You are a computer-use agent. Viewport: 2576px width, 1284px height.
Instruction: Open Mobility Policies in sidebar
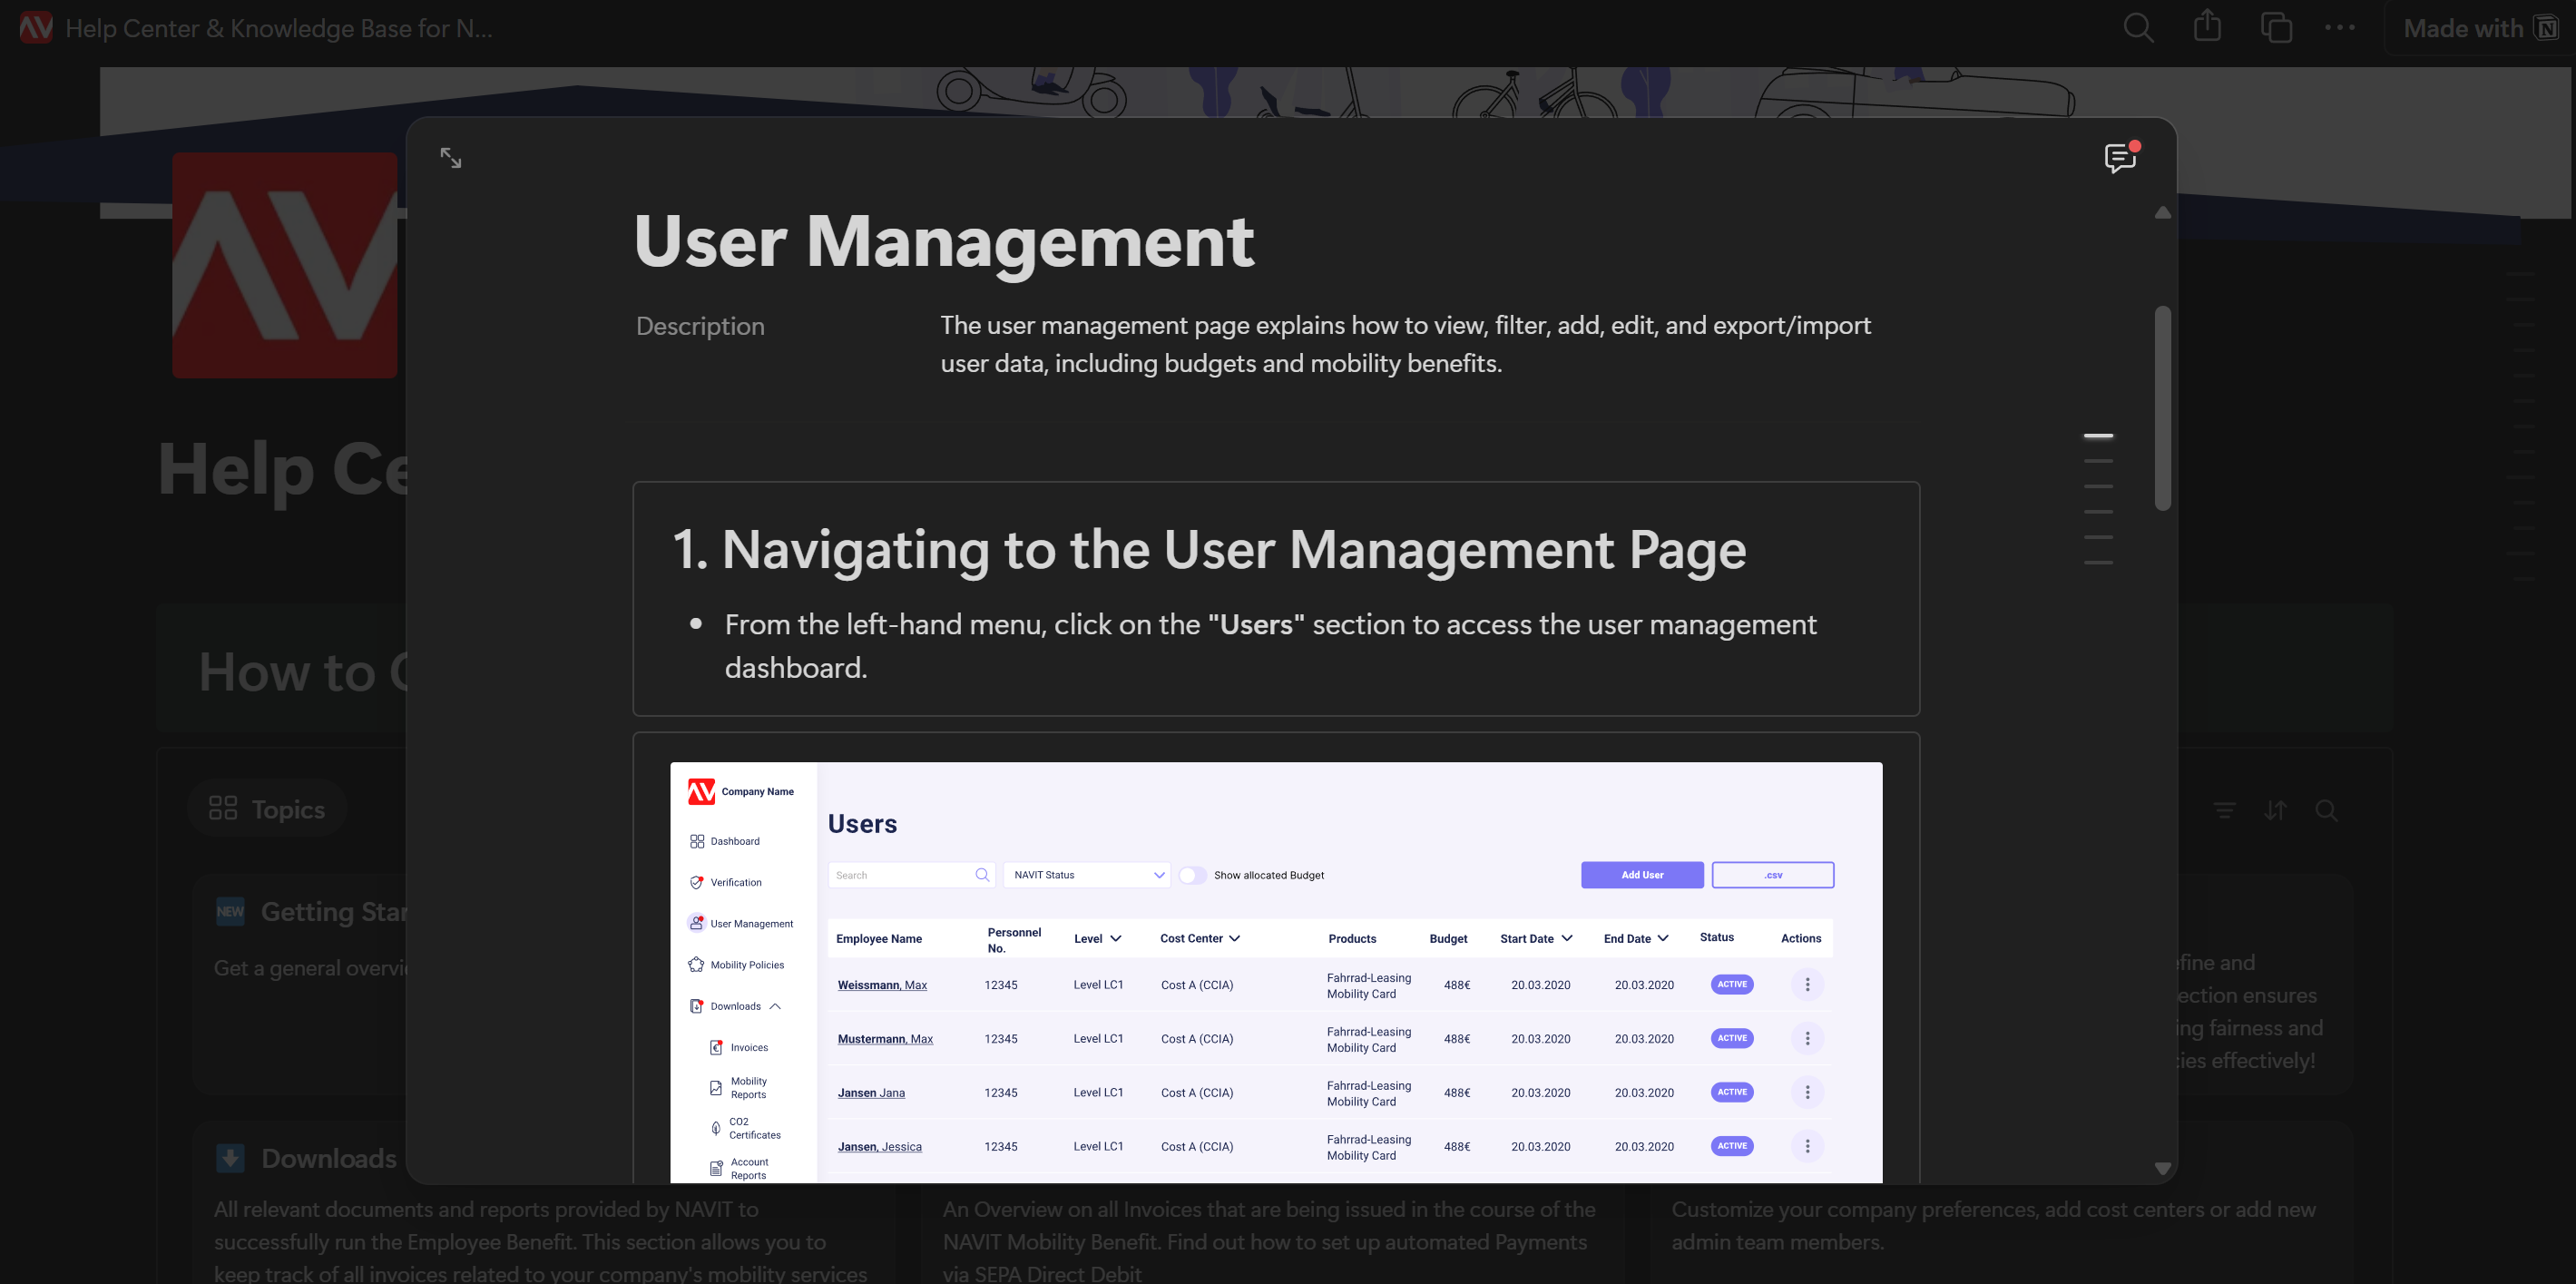click(746, 965)
